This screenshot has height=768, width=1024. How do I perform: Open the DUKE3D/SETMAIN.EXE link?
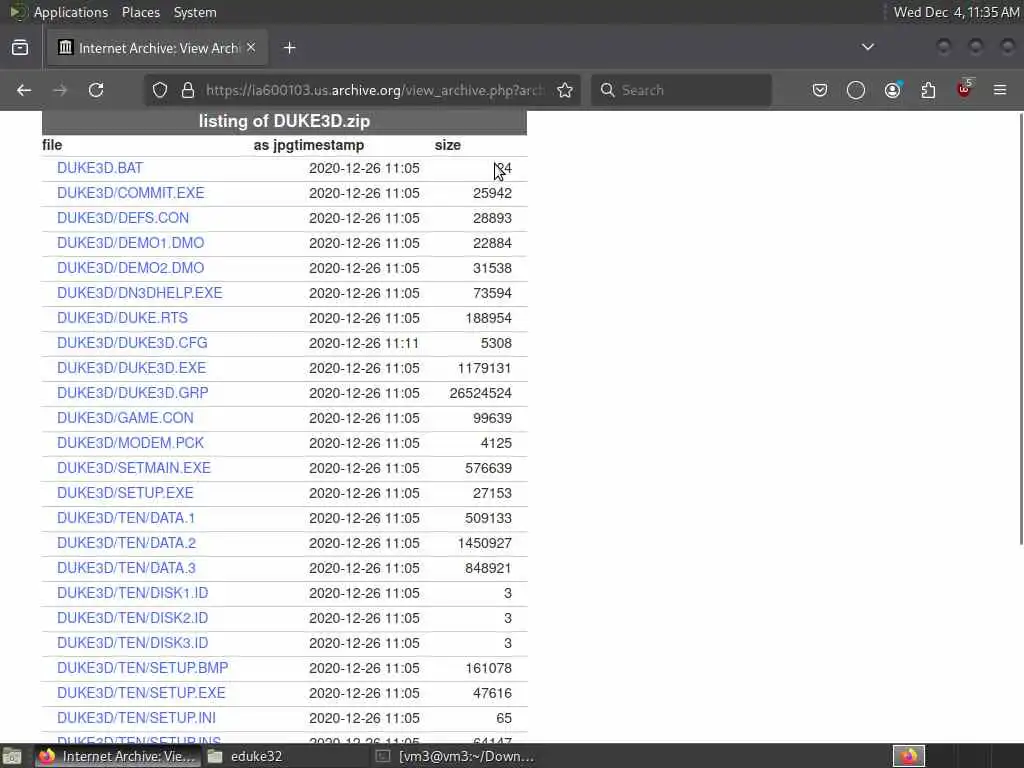[x=134, y=468]
